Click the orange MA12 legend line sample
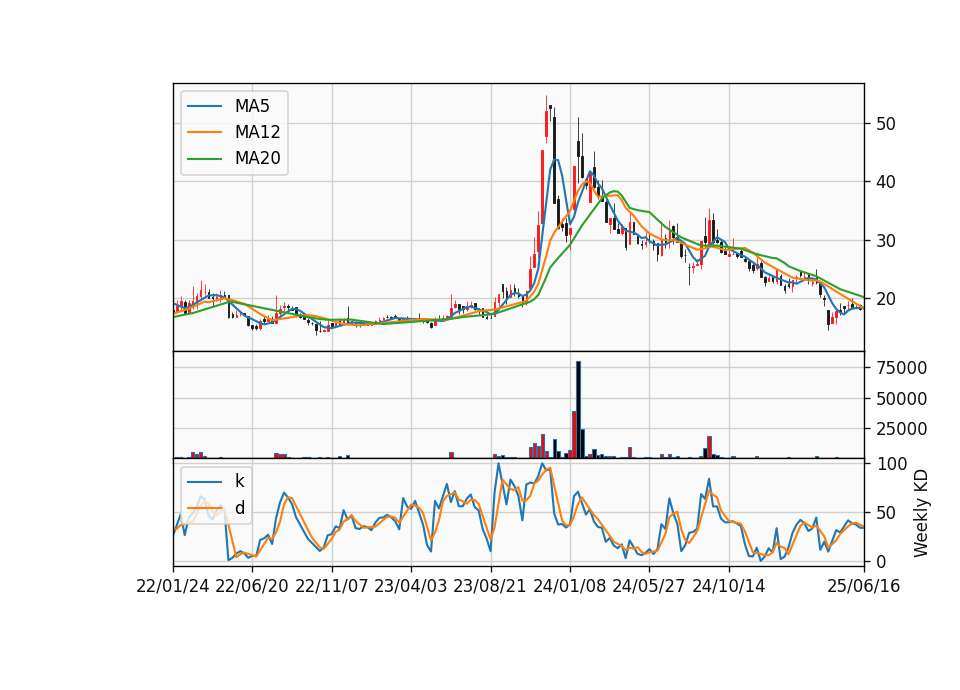The width and height of the screenshot is (960, 690). point(204,132)
